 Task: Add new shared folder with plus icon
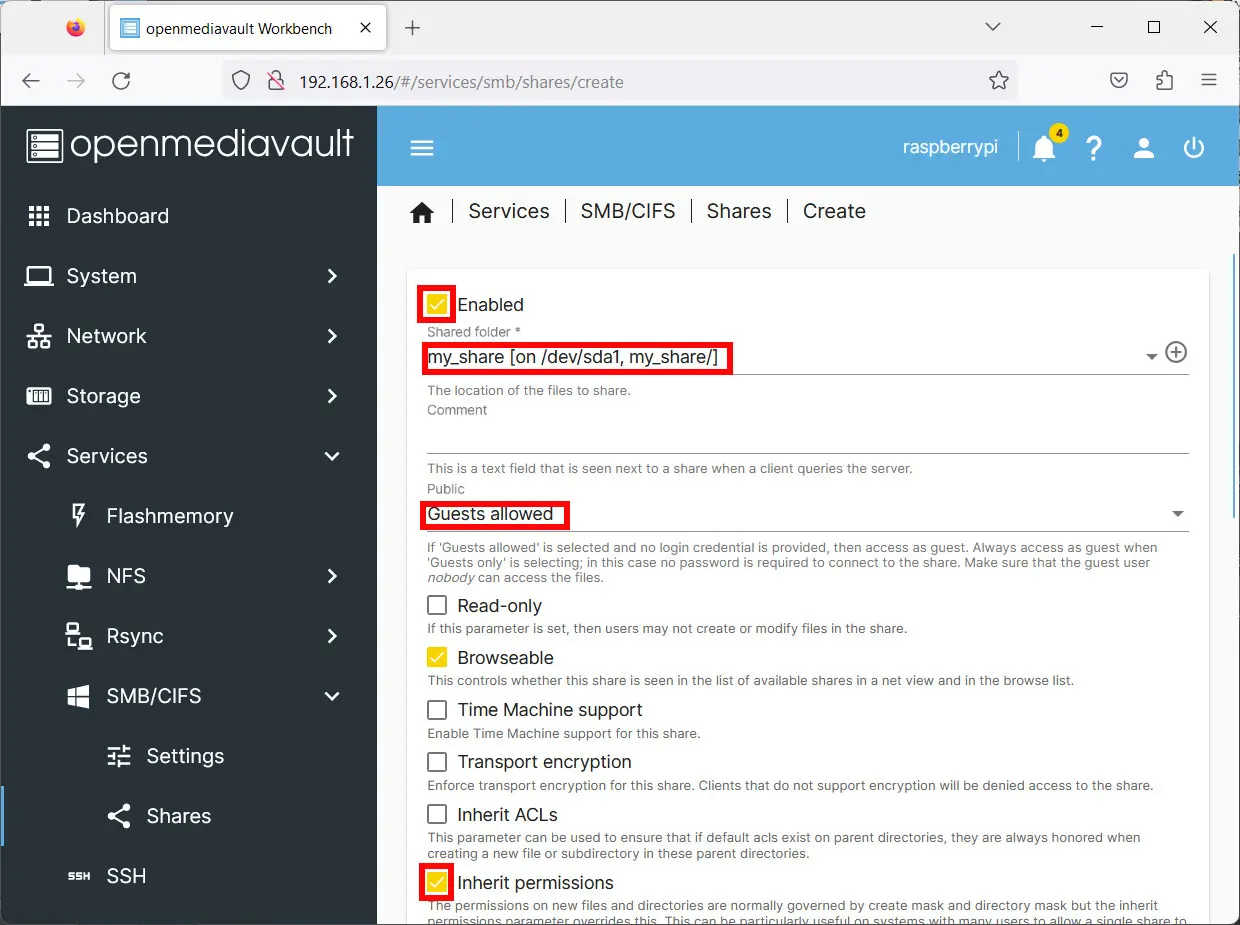point(1176,352)
